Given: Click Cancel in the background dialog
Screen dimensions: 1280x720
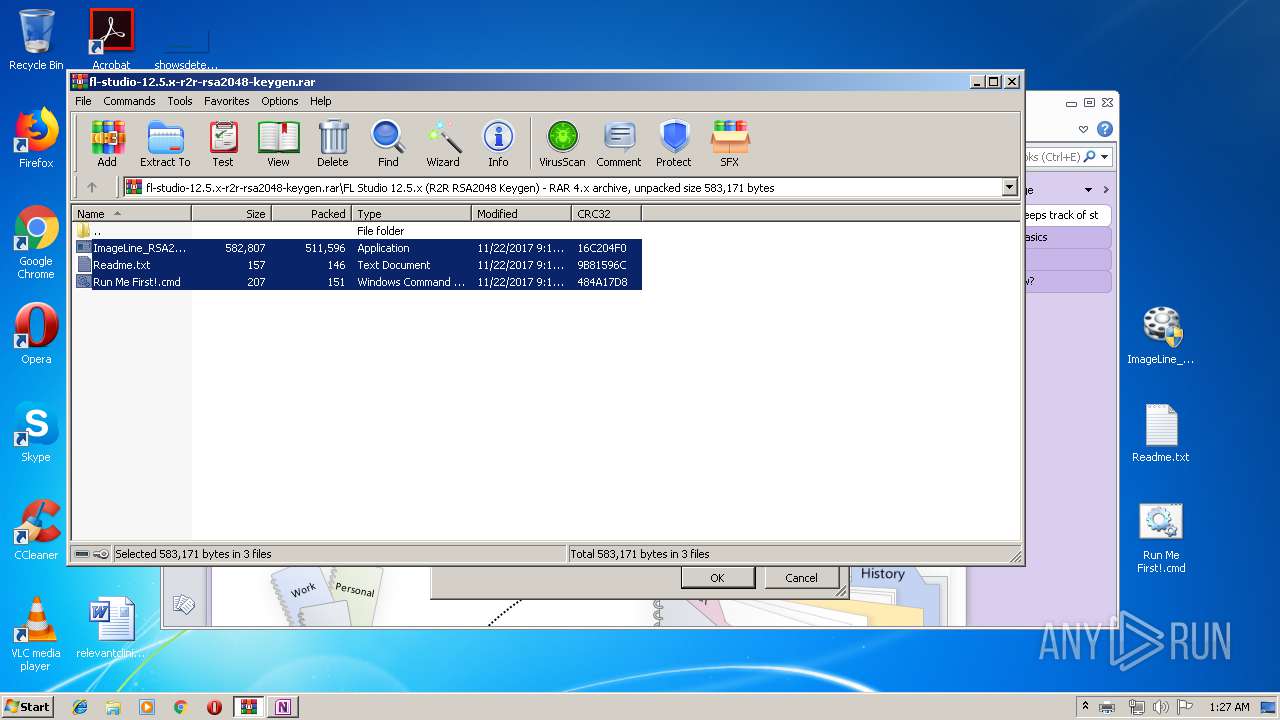Looking at the screenshot, I should (801, 578).
